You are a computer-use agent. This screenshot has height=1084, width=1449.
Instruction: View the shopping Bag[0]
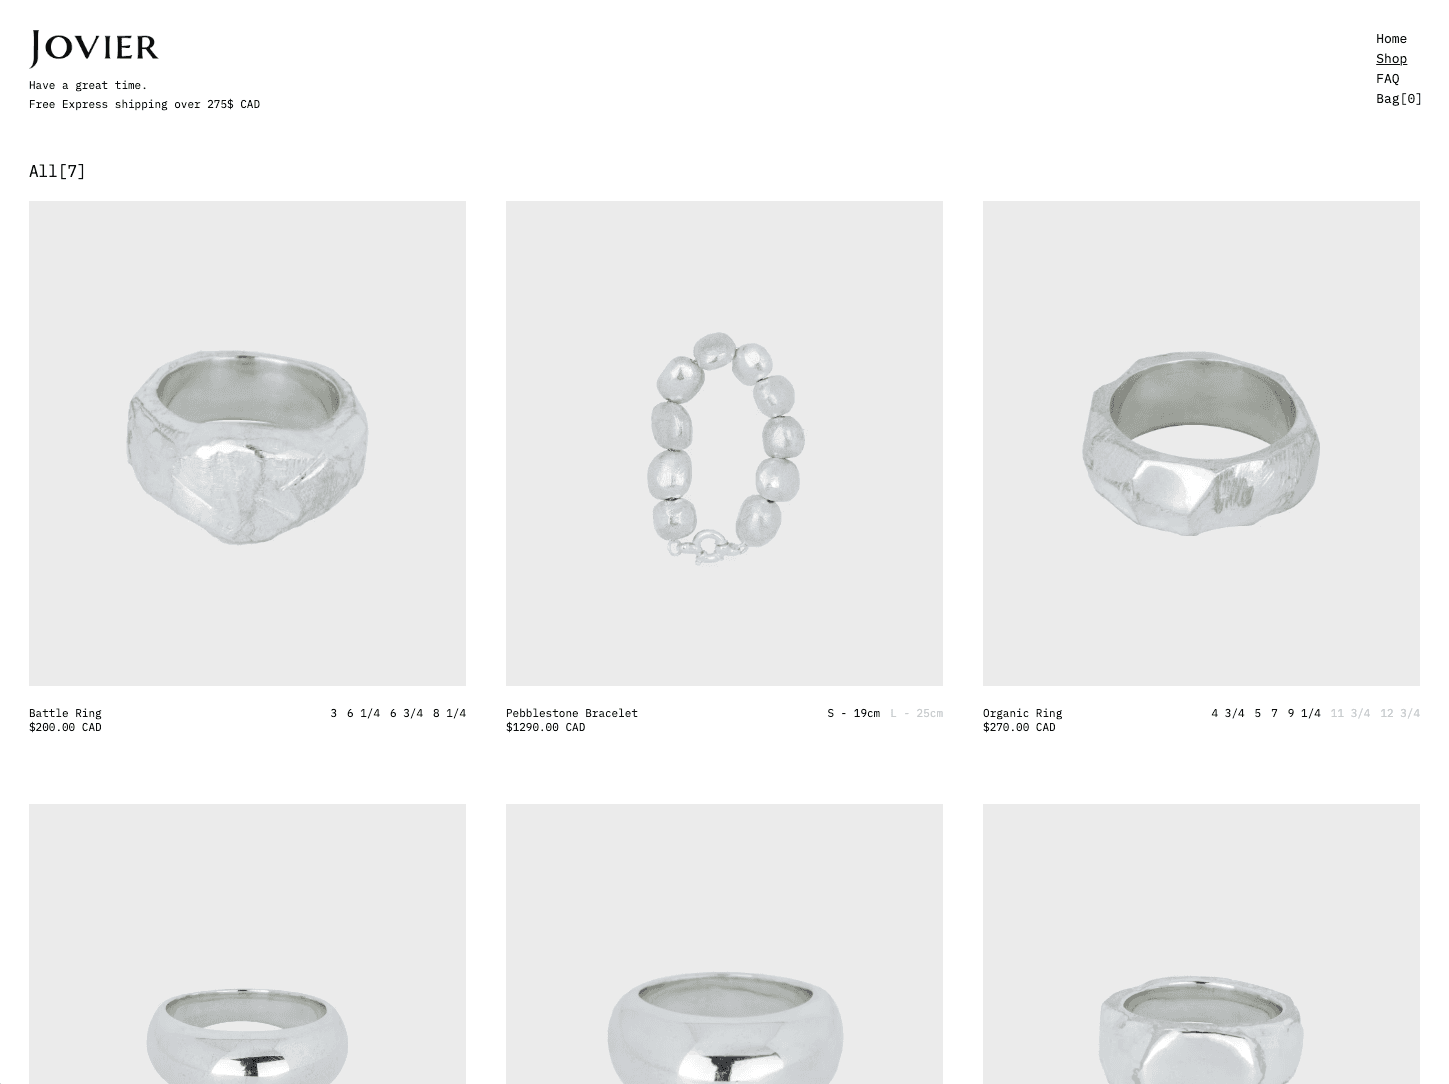tap(1398, 99)
